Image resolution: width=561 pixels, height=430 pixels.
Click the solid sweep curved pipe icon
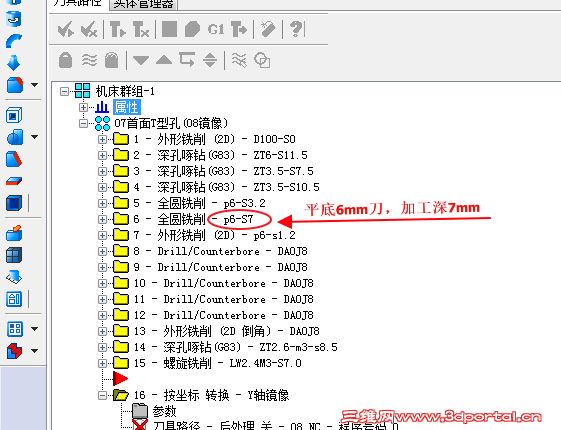14,41
